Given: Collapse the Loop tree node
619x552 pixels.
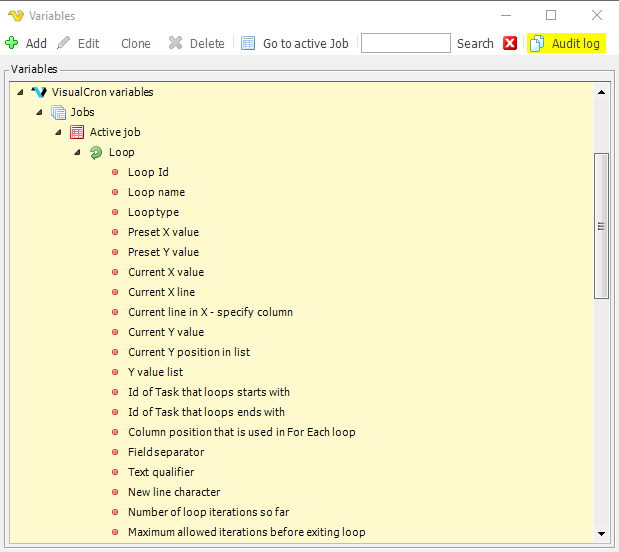Looking at the screenshot, I should point(77,152).
